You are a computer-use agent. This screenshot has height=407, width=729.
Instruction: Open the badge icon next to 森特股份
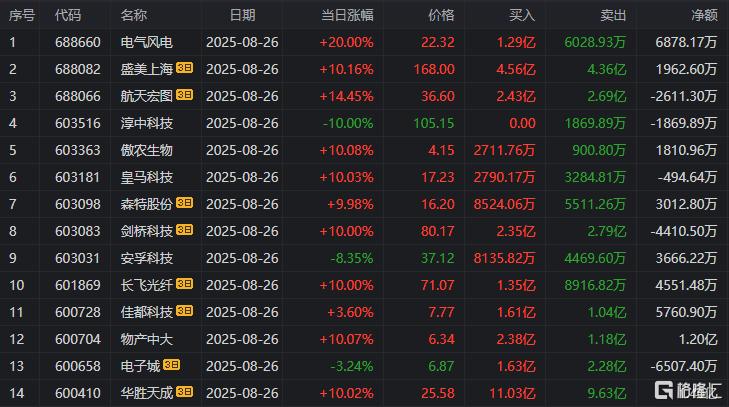tap(185, 203)
